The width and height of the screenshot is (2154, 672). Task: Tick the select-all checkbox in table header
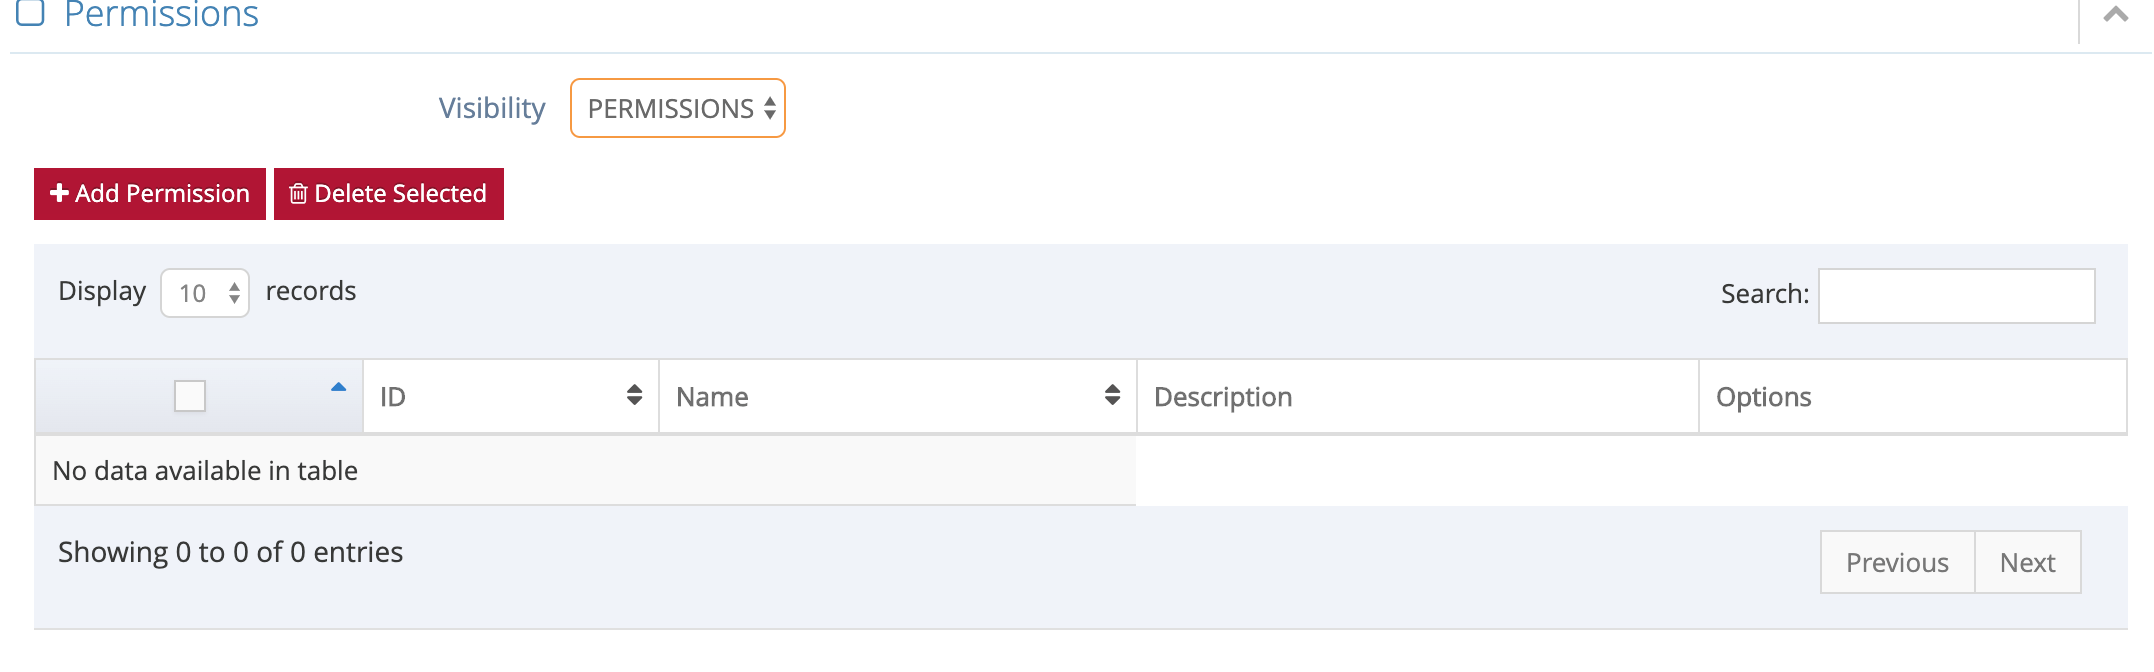(190, 396)
